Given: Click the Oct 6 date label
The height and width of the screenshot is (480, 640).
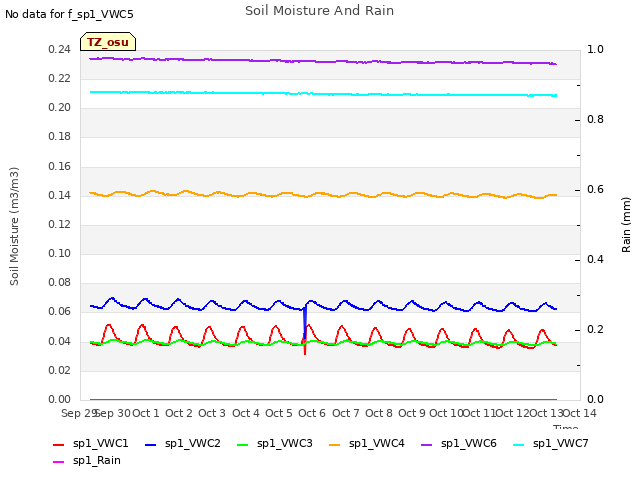Looking at the screenshot, I should (312, 413).
